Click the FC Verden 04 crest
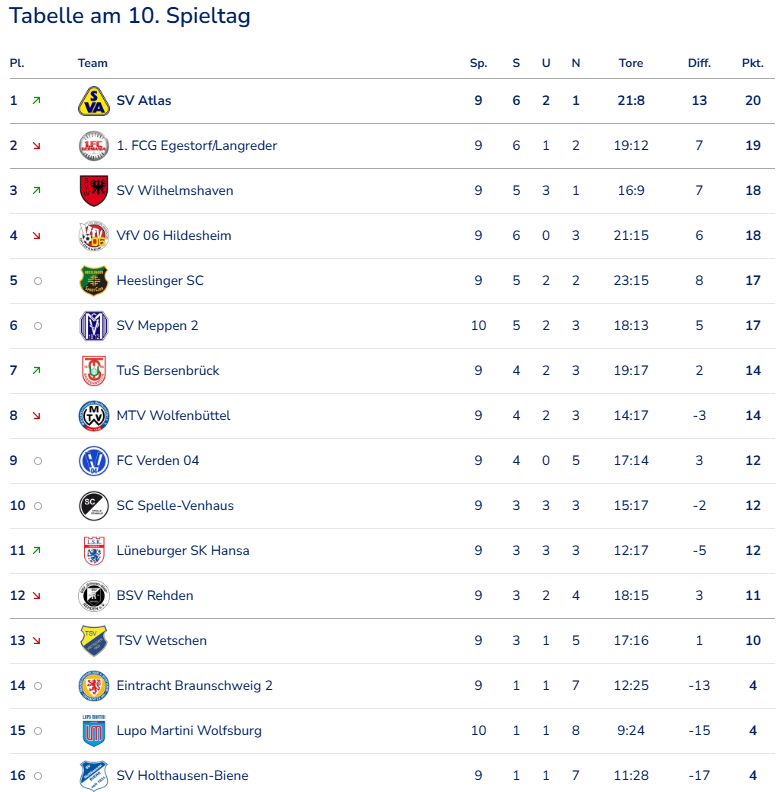Image resolution: width=781 pixels, height=792 pixels. (x=93, y=461)
